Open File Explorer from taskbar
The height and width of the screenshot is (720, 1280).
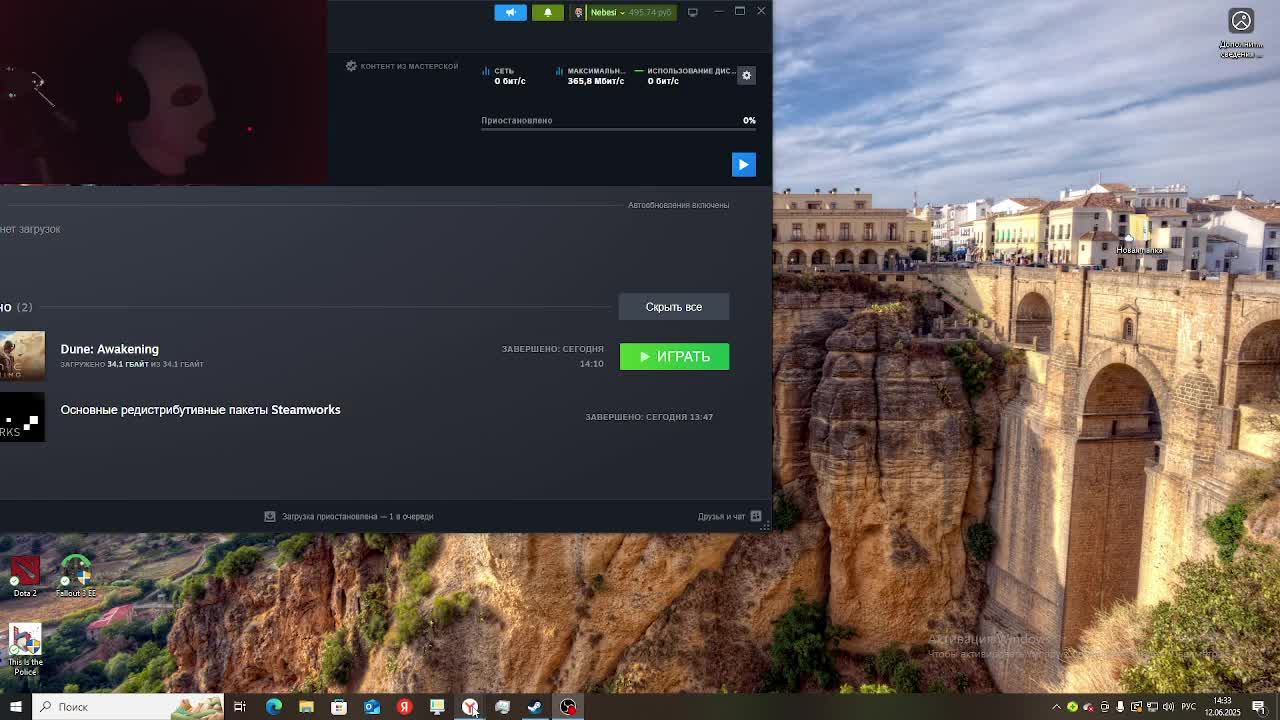(x=306, y=707)
